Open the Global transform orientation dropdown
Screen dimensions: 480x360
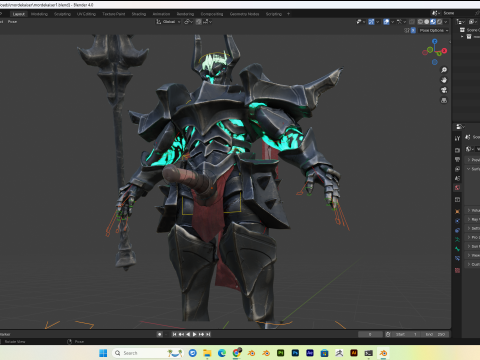click(168, 22)
